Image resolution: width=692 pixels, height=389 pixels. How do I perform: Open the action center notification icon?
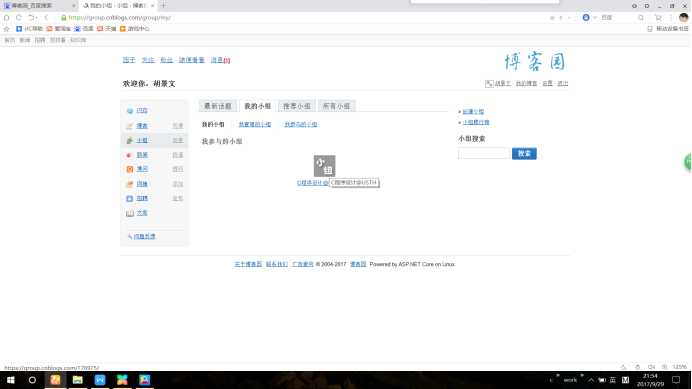coord(676,380)
